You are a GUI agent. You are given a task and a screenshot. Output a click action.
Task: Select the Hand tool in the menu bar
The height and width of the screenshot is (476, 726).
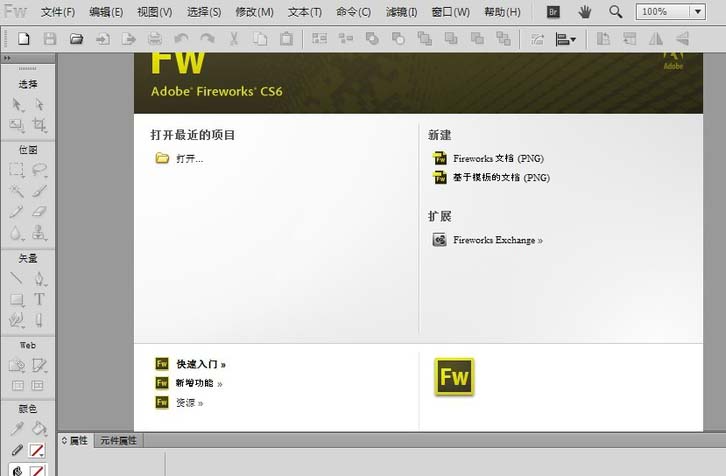click(x=585, y=12)
